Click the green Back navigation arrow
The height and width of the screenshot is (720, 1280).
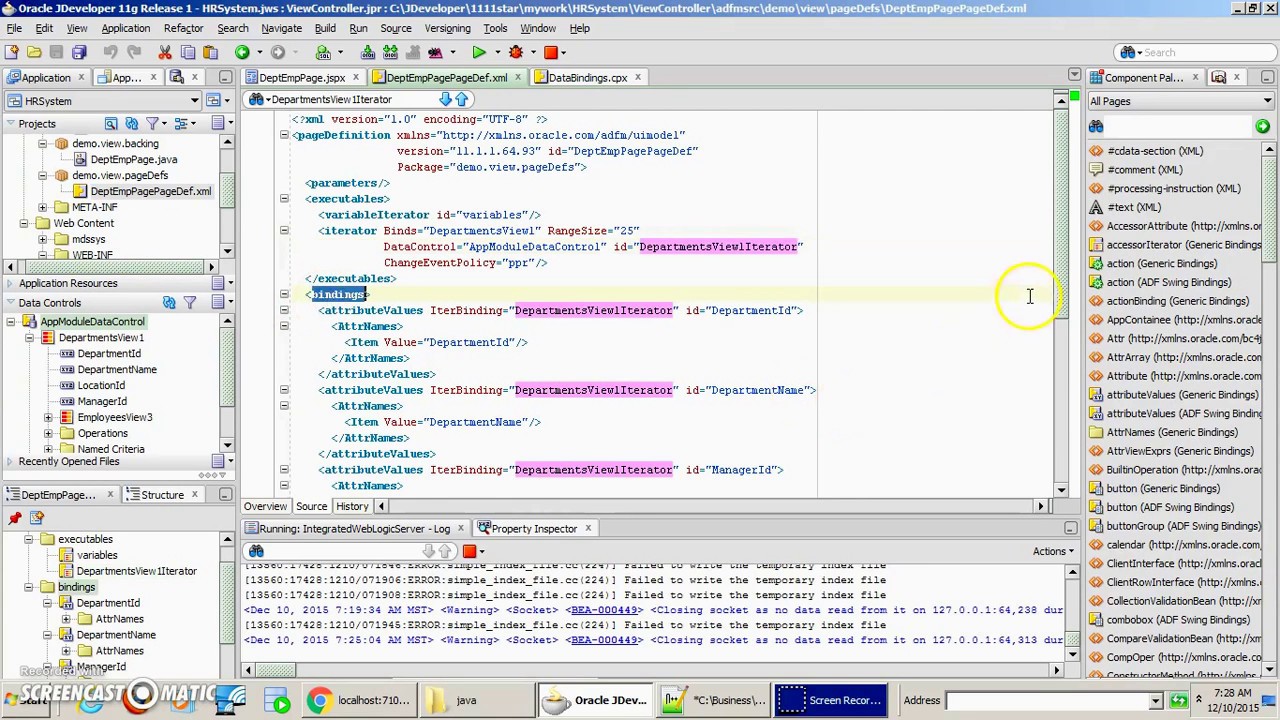pos(242,52)
